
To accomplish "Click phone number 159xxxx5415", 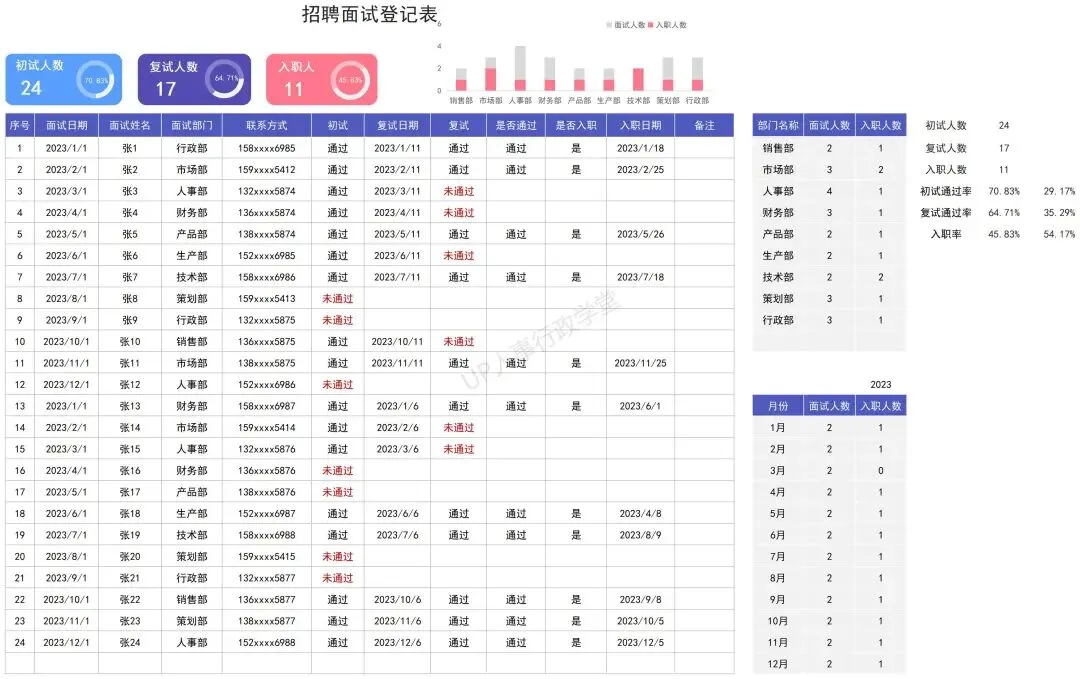I will tap(267, 556).
